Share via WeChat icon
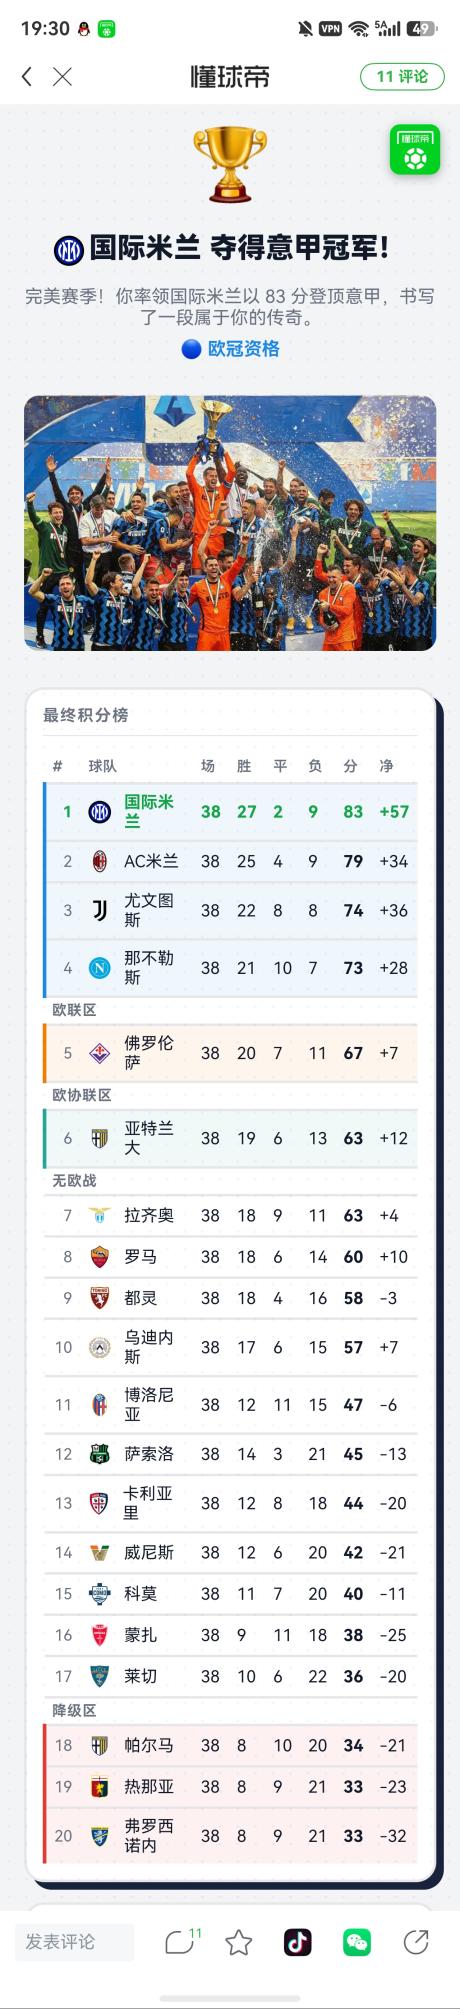460x2009 pixels. 356,1942
